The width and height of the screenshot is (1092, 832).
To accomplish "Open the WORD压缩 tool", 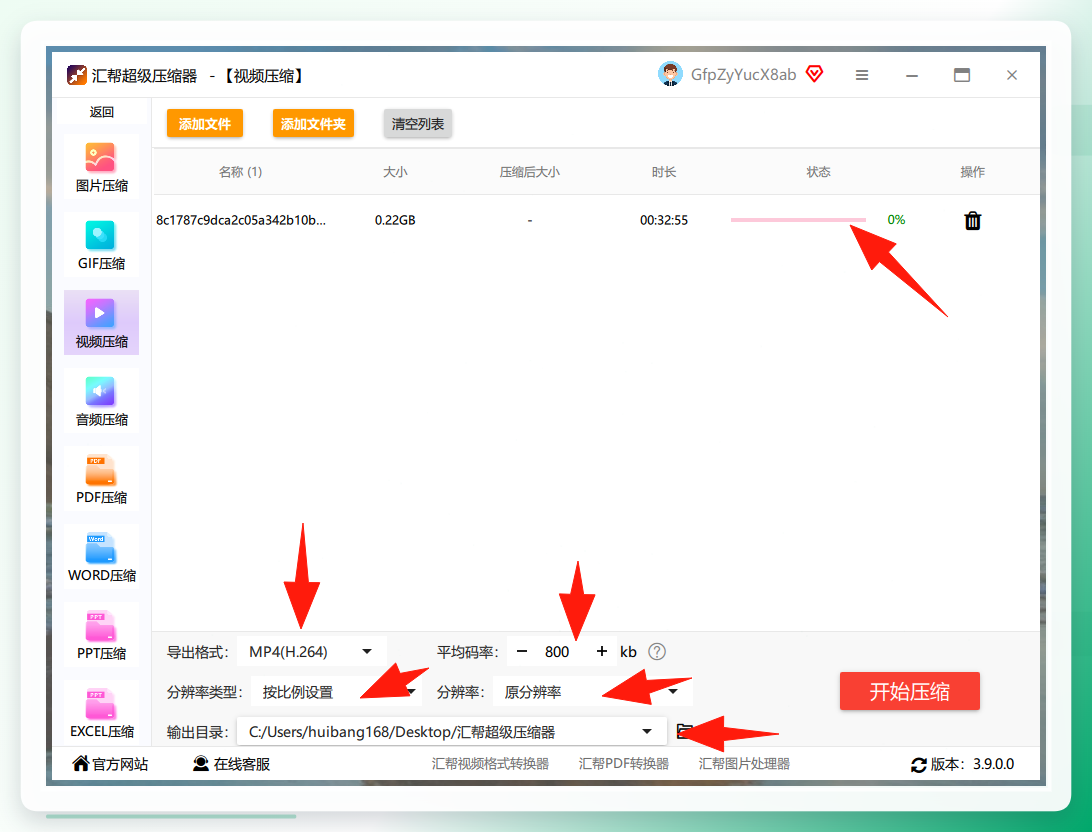I will tap(102, 557).
